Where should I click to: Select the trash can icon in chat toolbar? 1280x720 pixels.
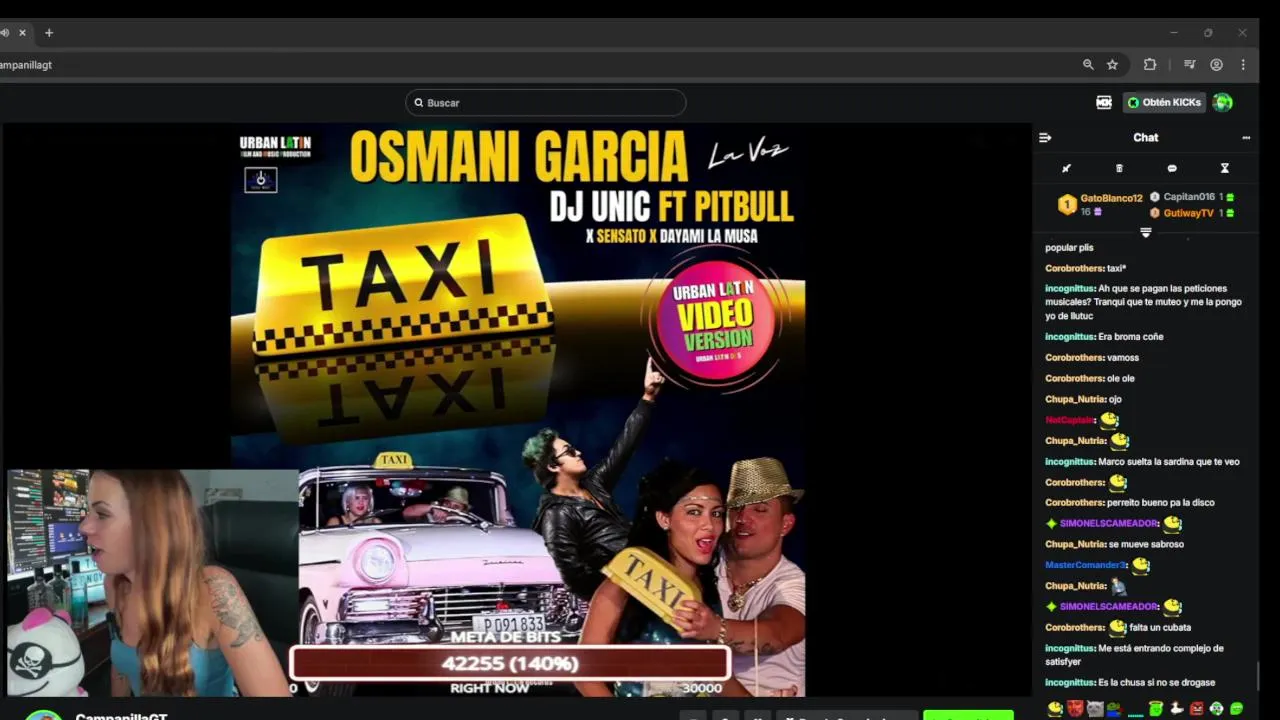(1119, 168)
